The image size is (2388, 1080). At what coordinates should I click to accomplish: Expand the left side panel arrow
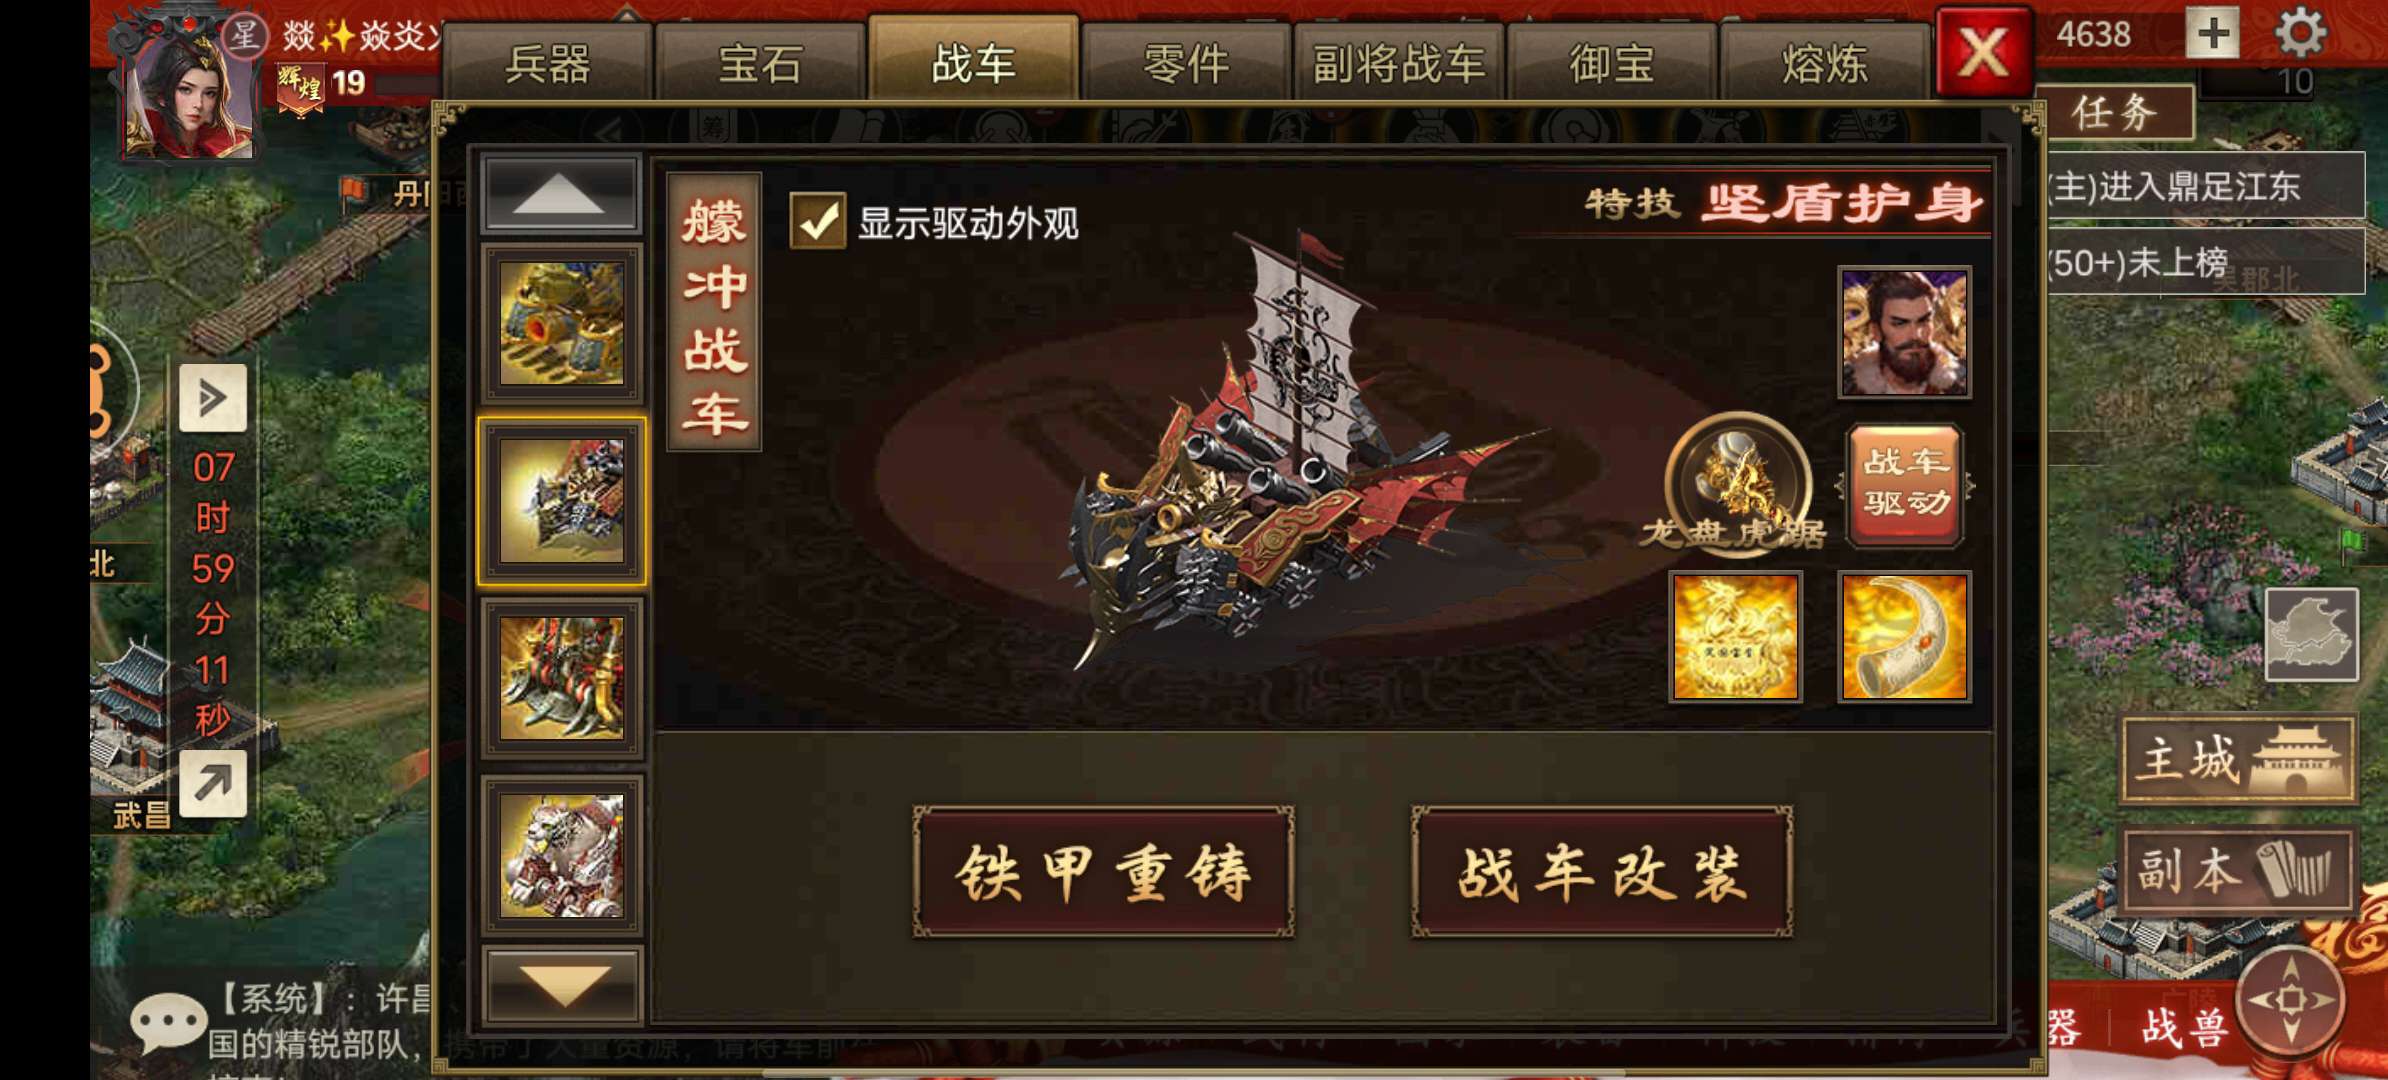point(212,398)
